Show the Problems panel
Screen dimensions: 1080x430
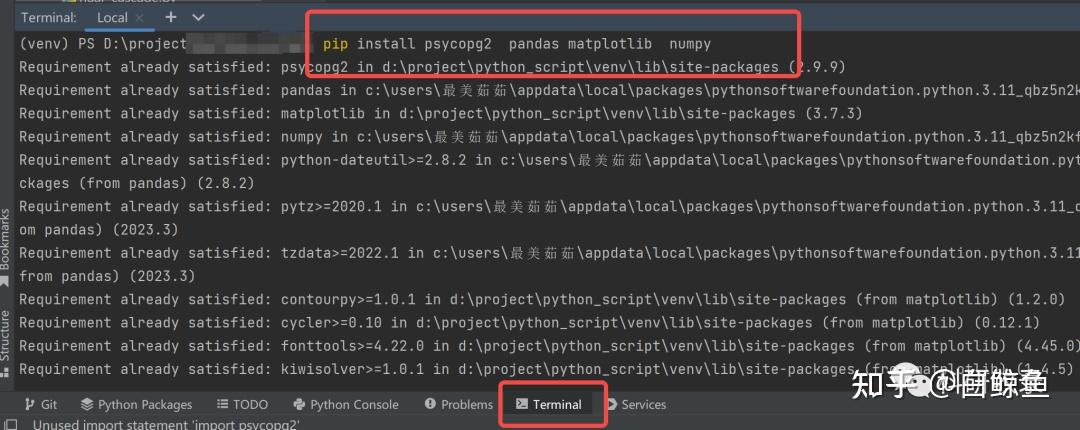click(x=459, y=404)
